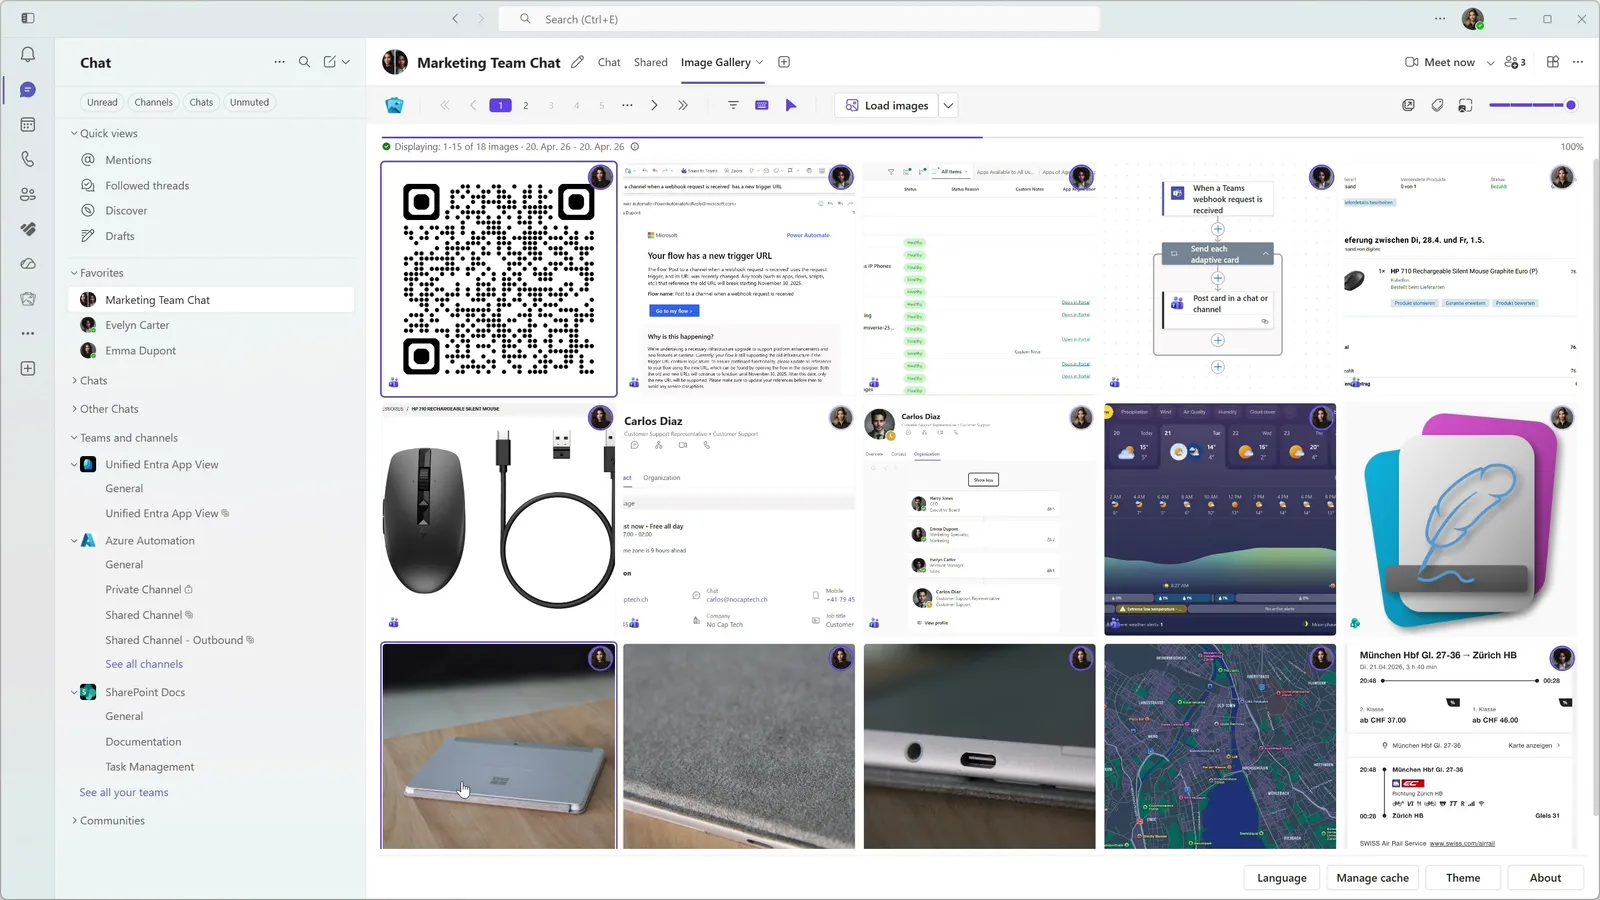This screenshot has height=900, width=1600.
Task: Click the open-in-new-window icon in gallery toolbar
Action: coord(1408,105)
